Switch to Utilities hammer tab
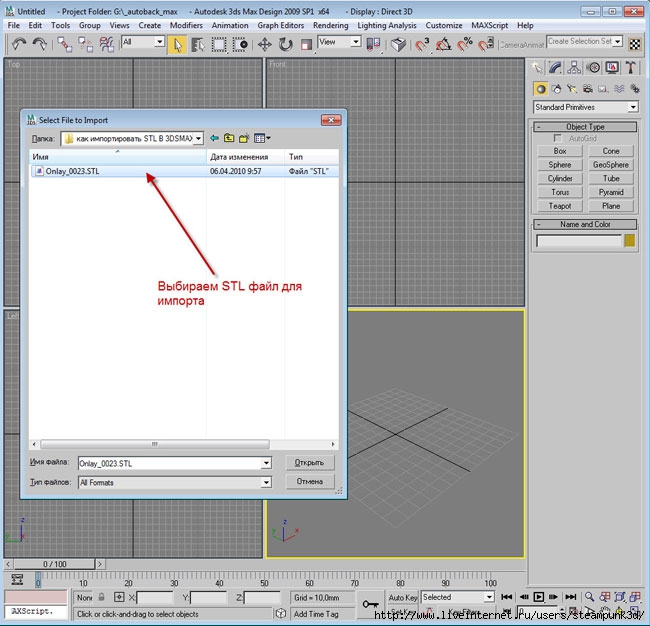Image resolution: width=650 pixels, height=626 pixels. pos(631,67)
